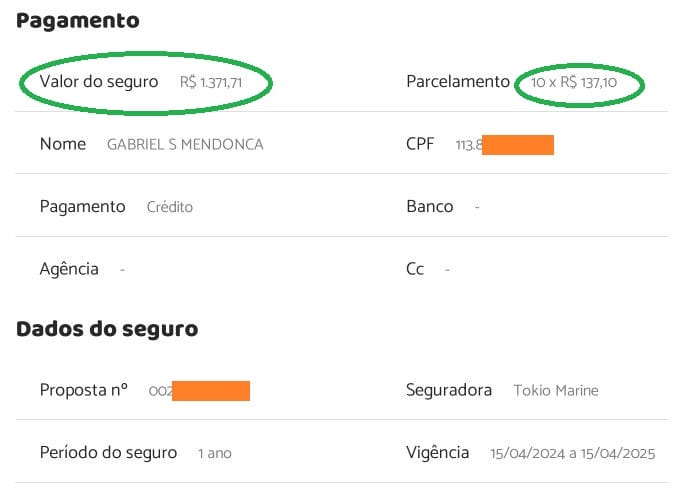Select the coverage dates 15/04/2024 a 15/04/2025

tap(572, 454)
